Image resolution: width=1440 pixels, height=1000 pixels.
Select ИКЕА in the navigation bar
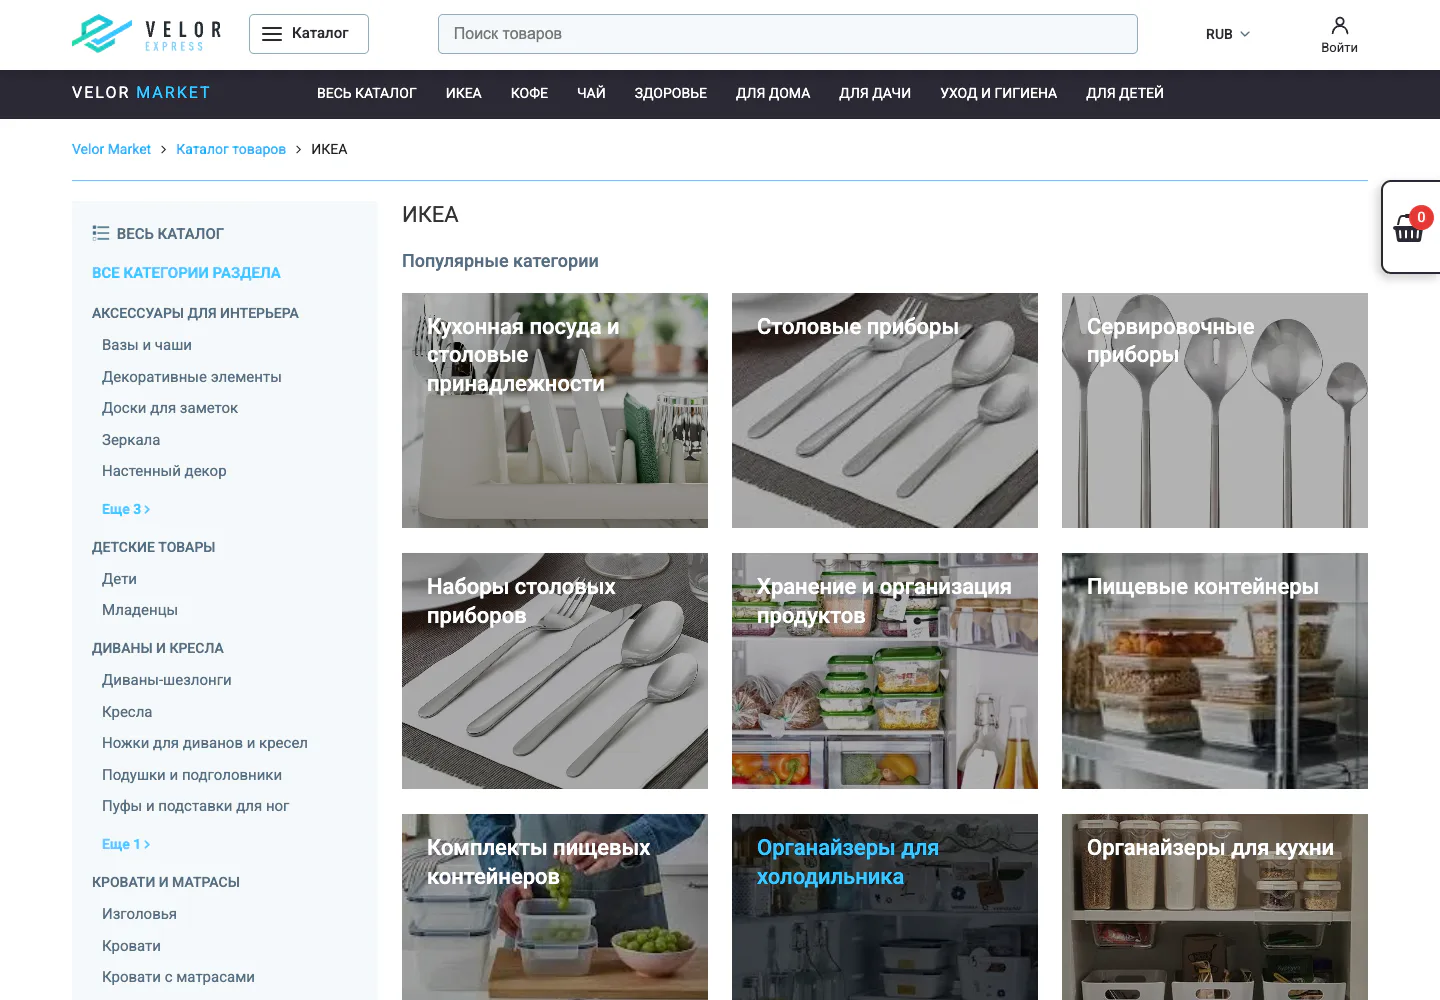[x=463, y=93]
